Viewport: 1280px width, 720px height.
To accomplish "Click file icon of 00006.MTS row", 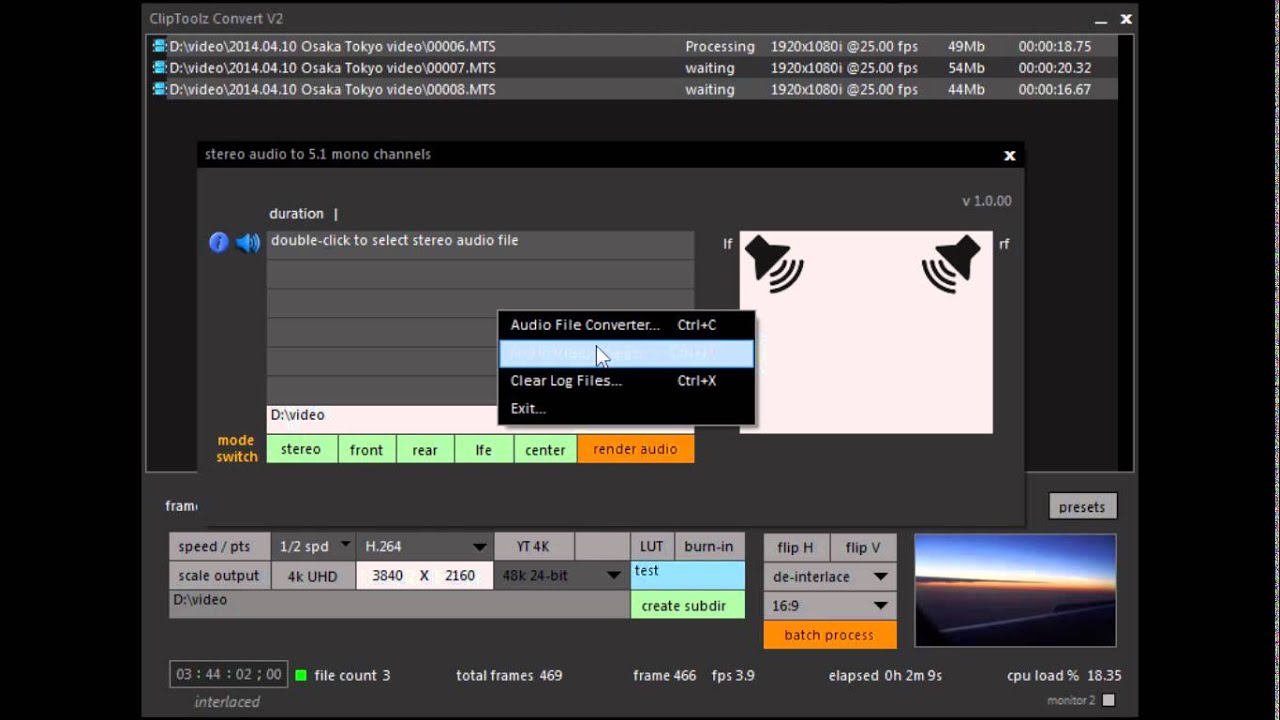I will point(159,46).
